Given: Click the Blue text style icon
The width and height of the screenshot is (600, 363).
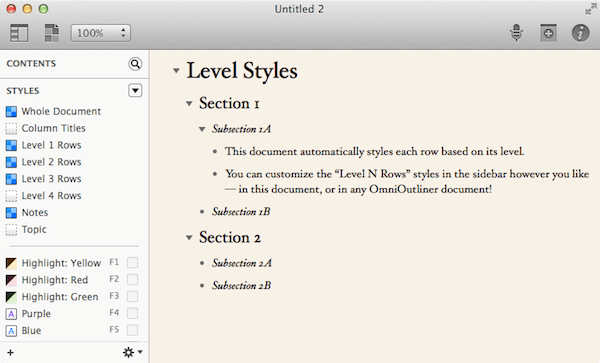Looking at the screenshot, I should click(x=11, y=331).
